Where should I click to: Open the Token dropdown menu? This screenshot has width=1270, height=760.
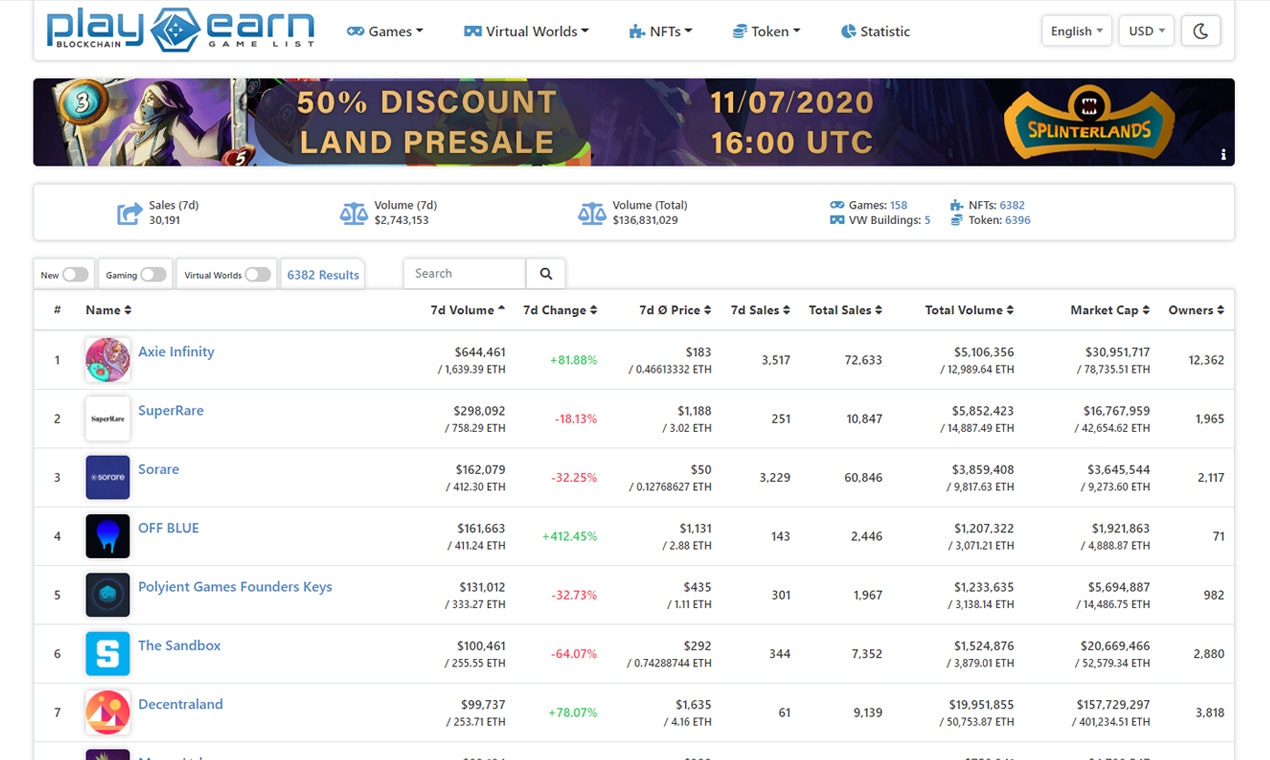pyautogui.click(x=766, y=31)
